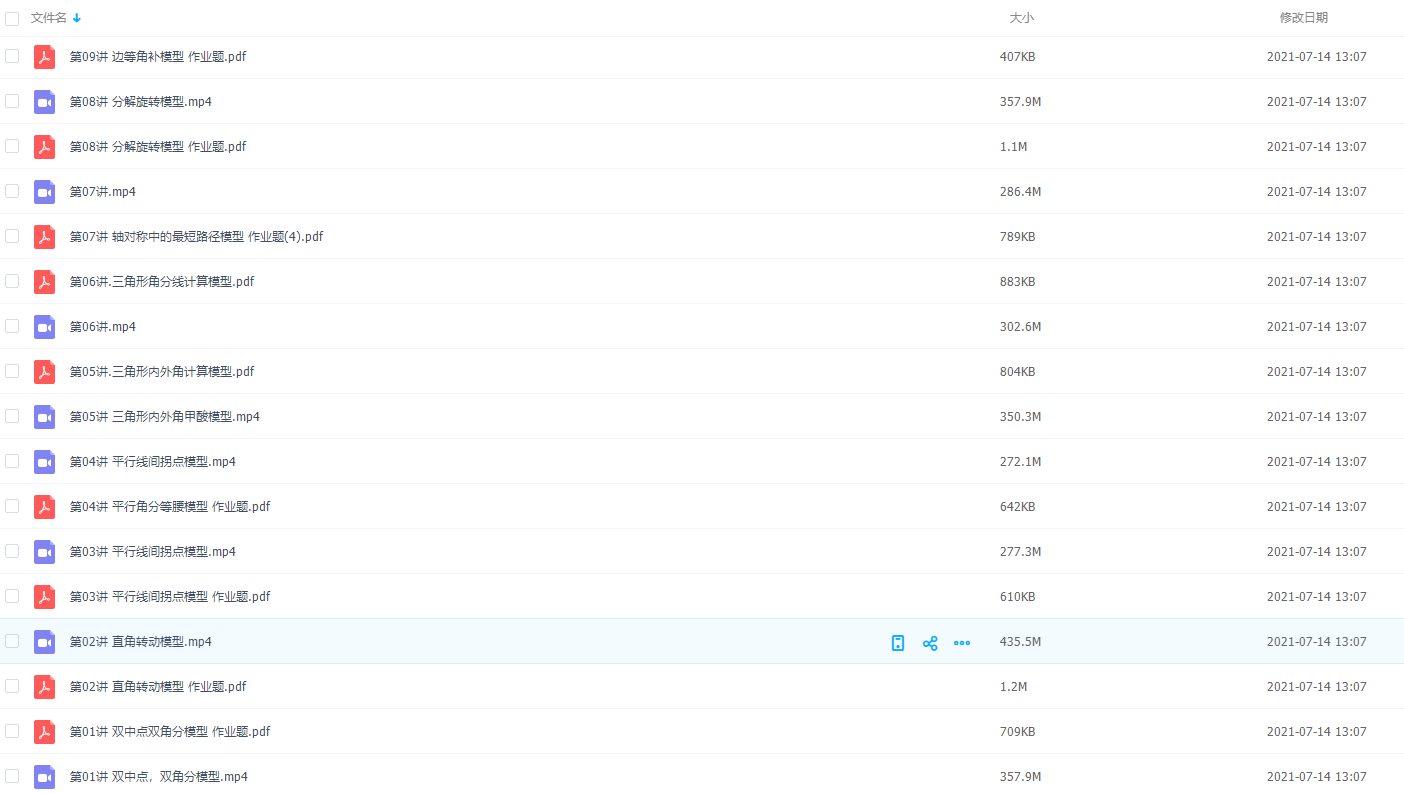Viewport: 1404px width, 793px height.
Task: Open more options (three dots) for 第02讲 直角转动模型.mp4
Action: 962,643
